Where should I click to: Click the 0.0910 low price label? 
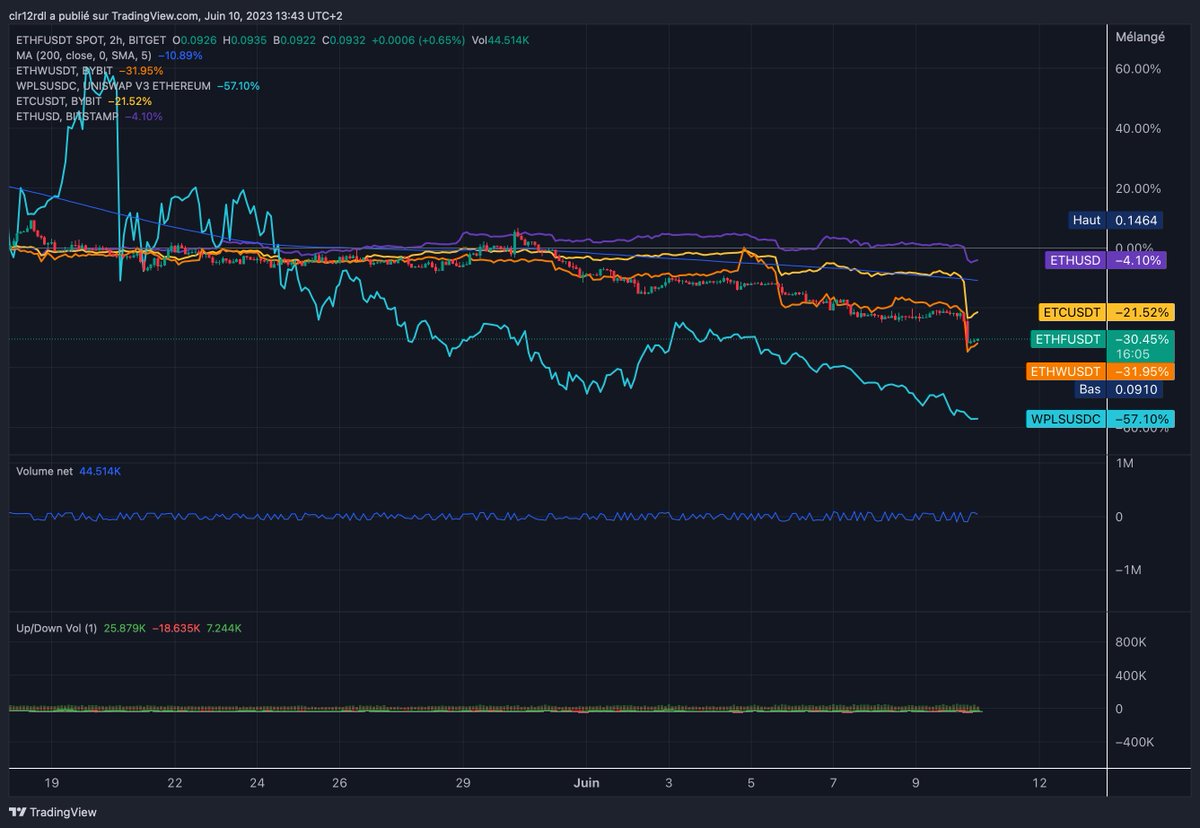[1134, 389]
